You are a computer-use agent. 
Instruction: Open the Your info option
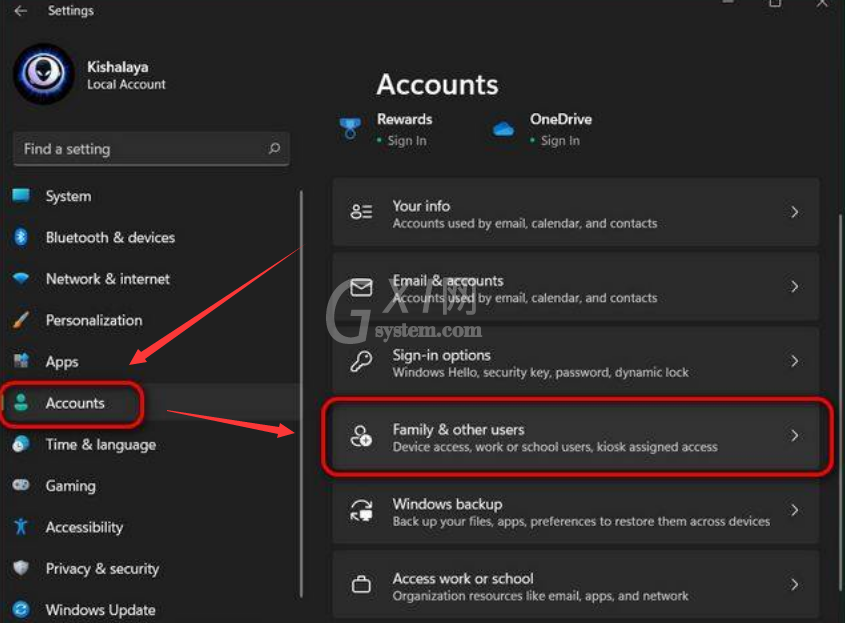[576, 212]
